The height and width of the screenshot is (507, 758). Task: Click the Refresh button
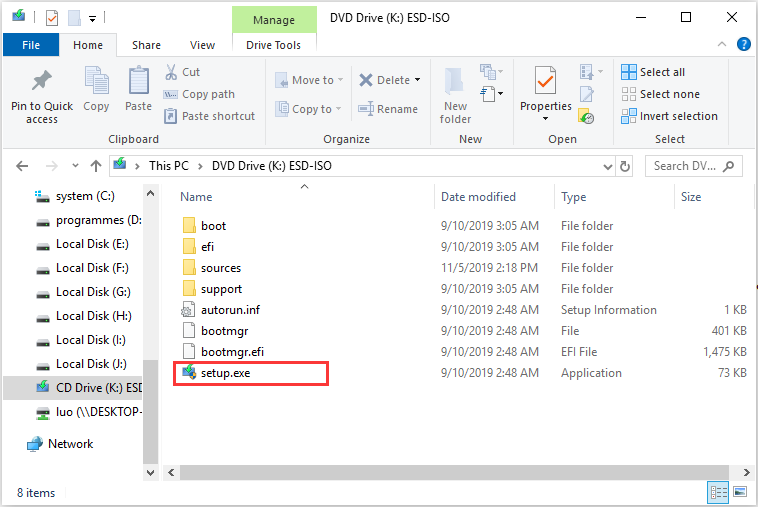pyautogui.click(x=625, y=167)
